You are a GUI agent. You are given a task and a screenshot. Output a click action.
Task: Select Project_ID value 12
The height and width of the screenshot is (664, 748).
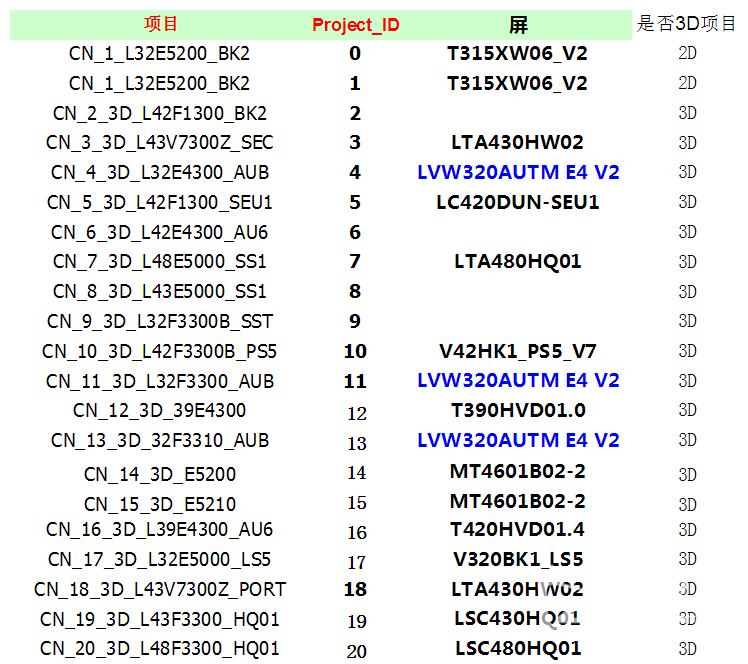(357, 414)
